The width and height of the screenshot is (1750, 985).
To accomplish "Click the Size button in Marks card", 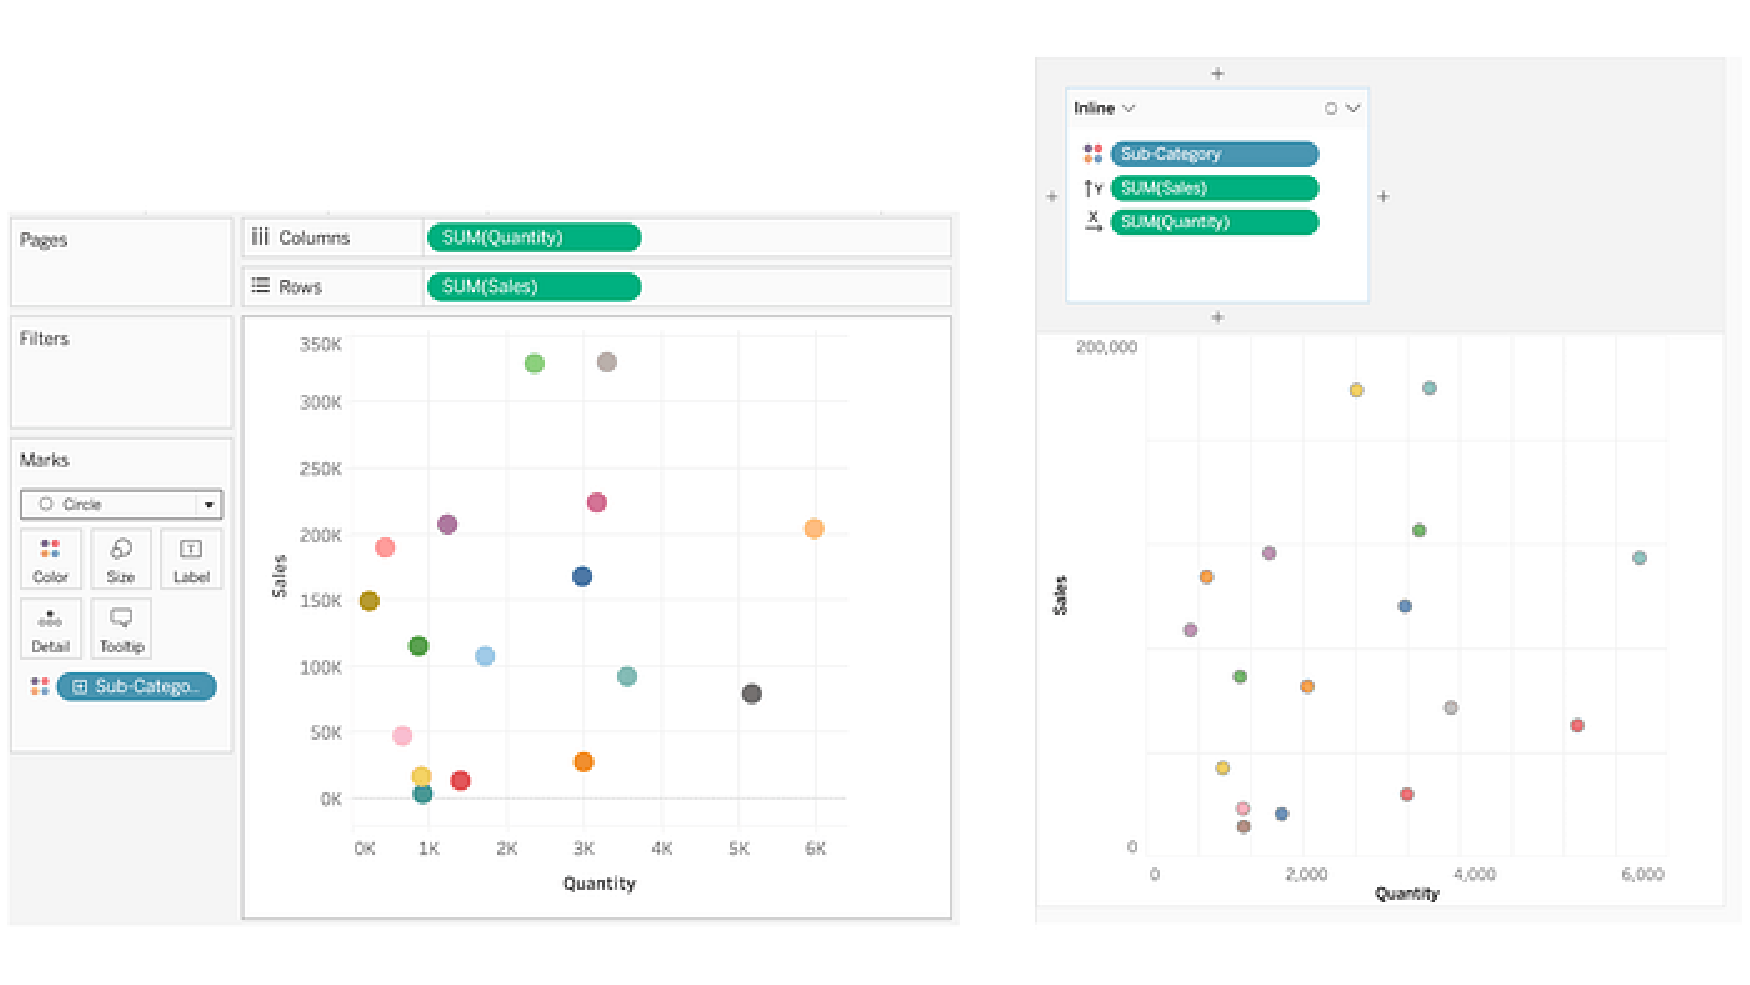I will (x=121, y=559).
